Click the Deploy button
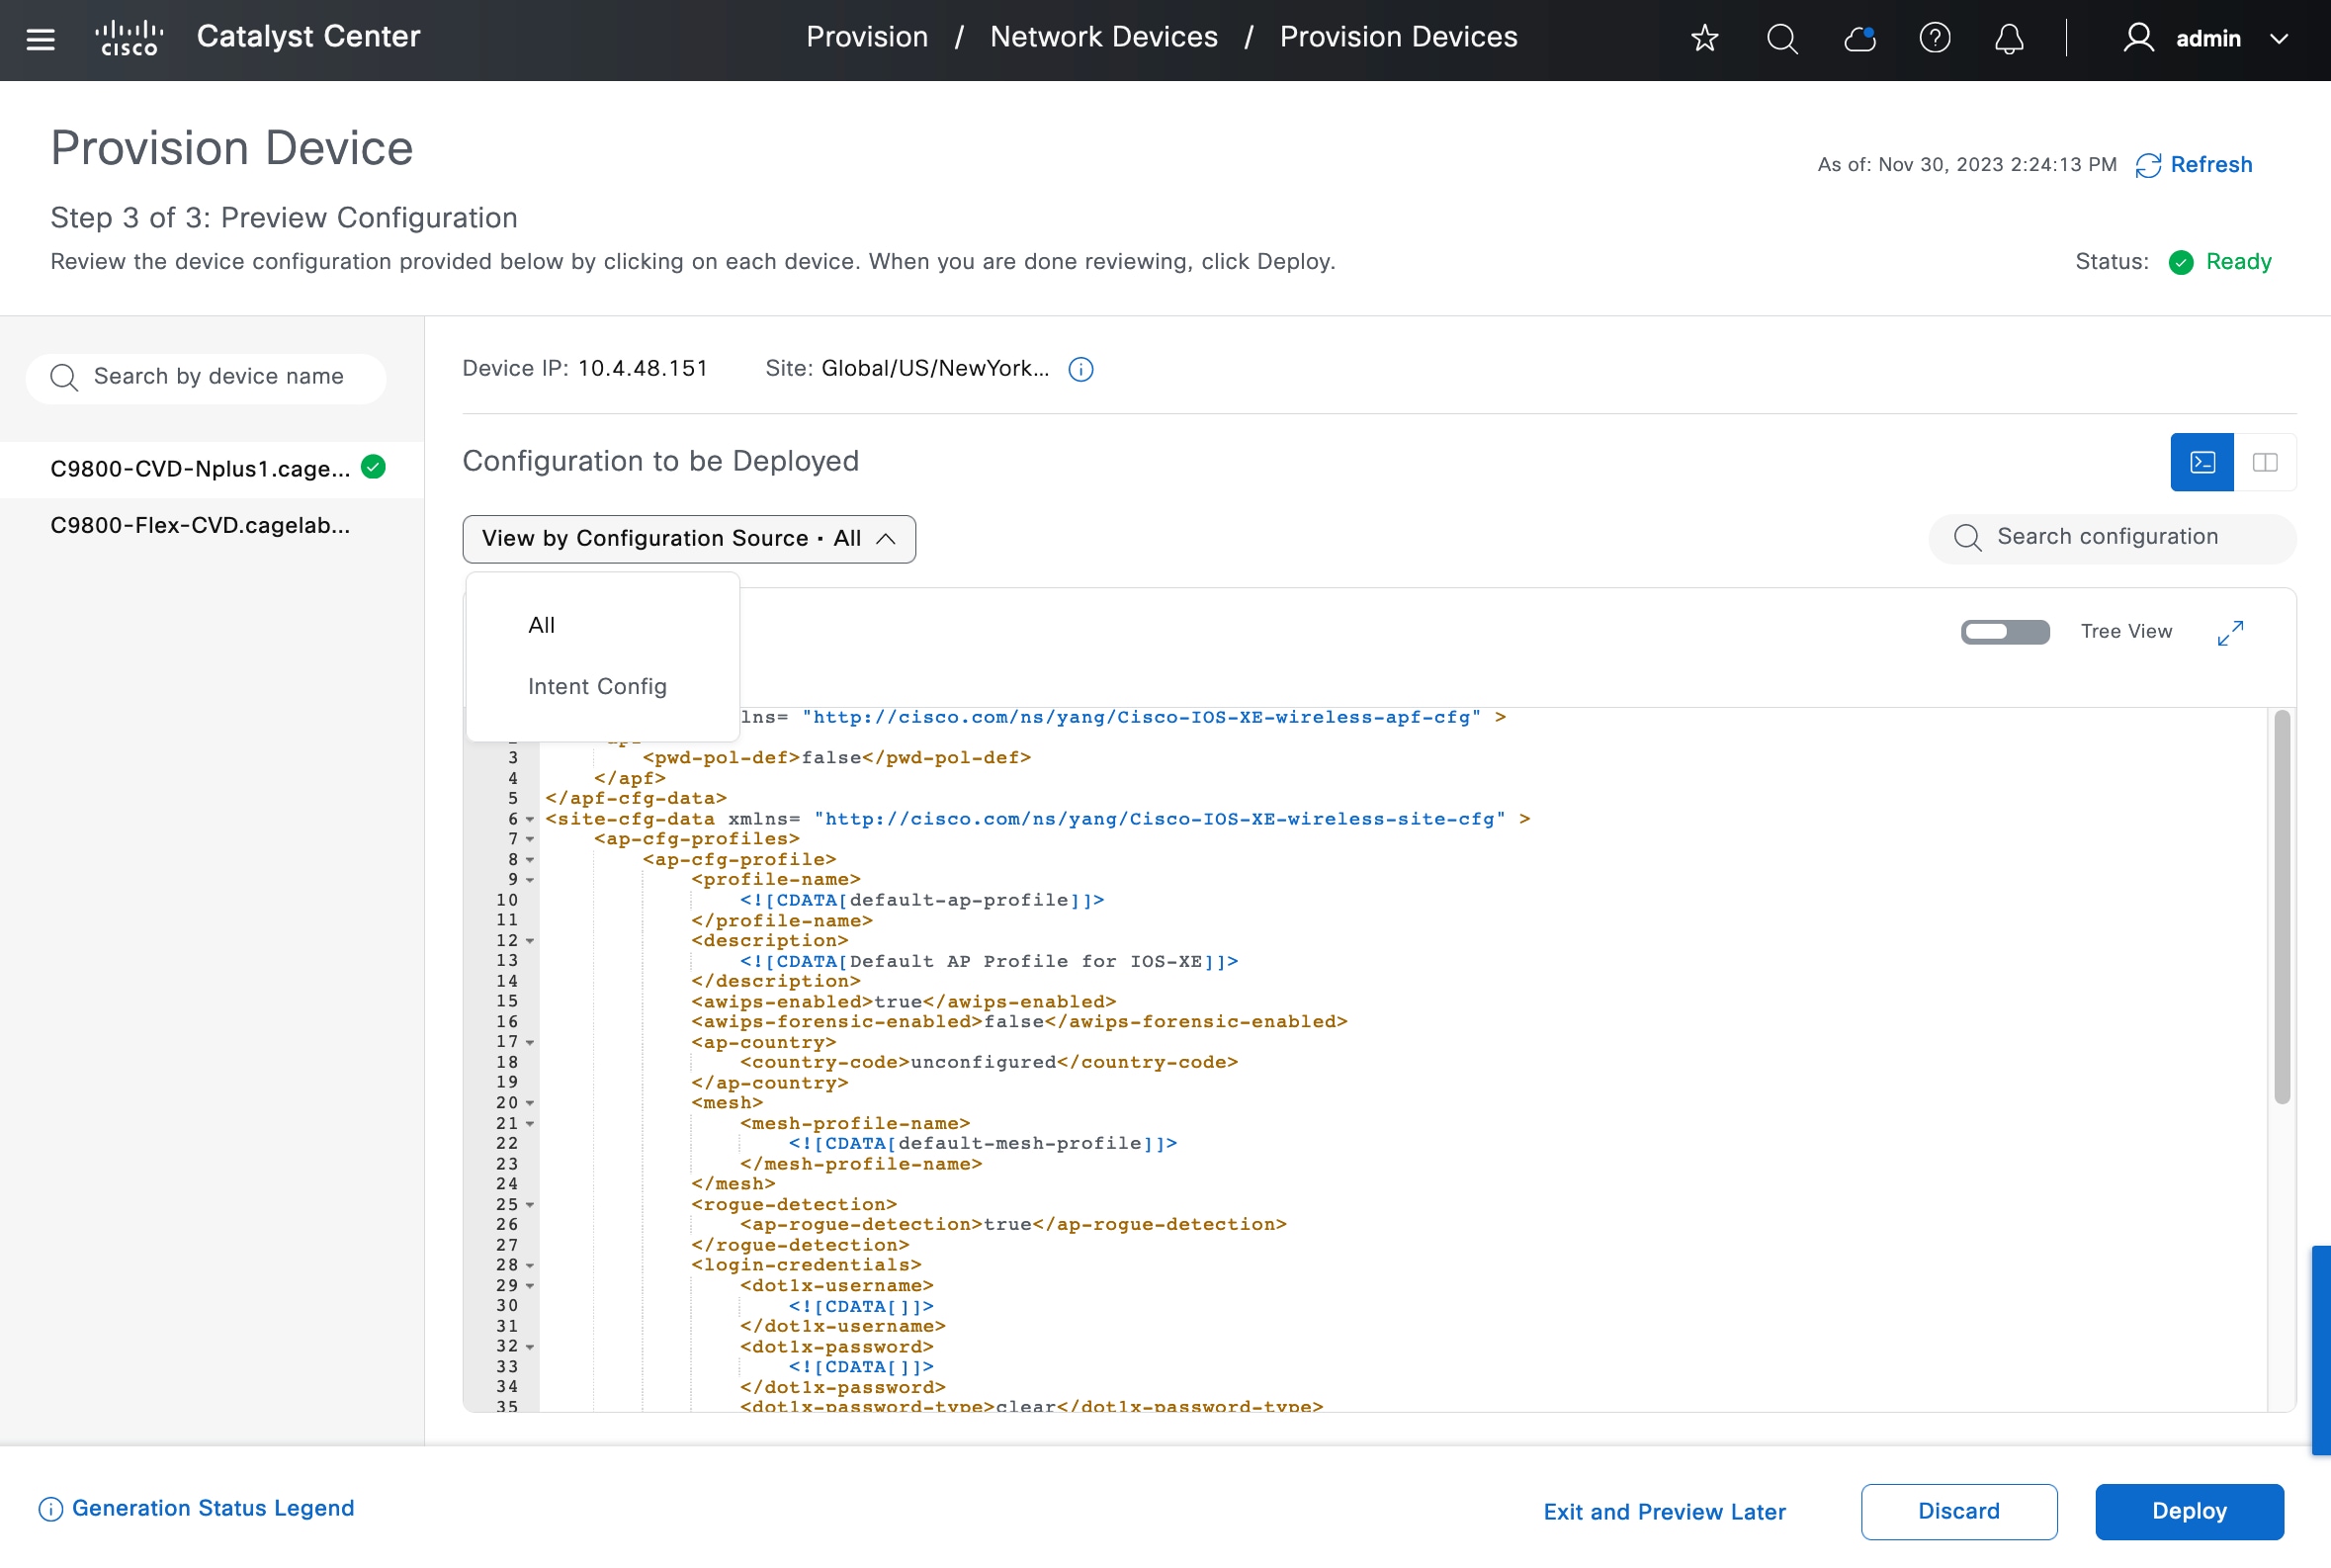 pyautogui.click(x=2188, y=1511)
